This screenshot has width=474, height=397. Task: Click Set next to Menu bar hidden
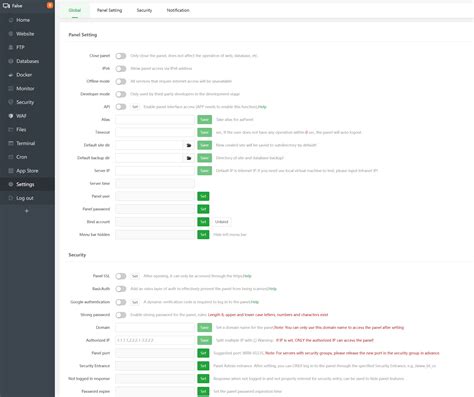[x=203, y=235]
